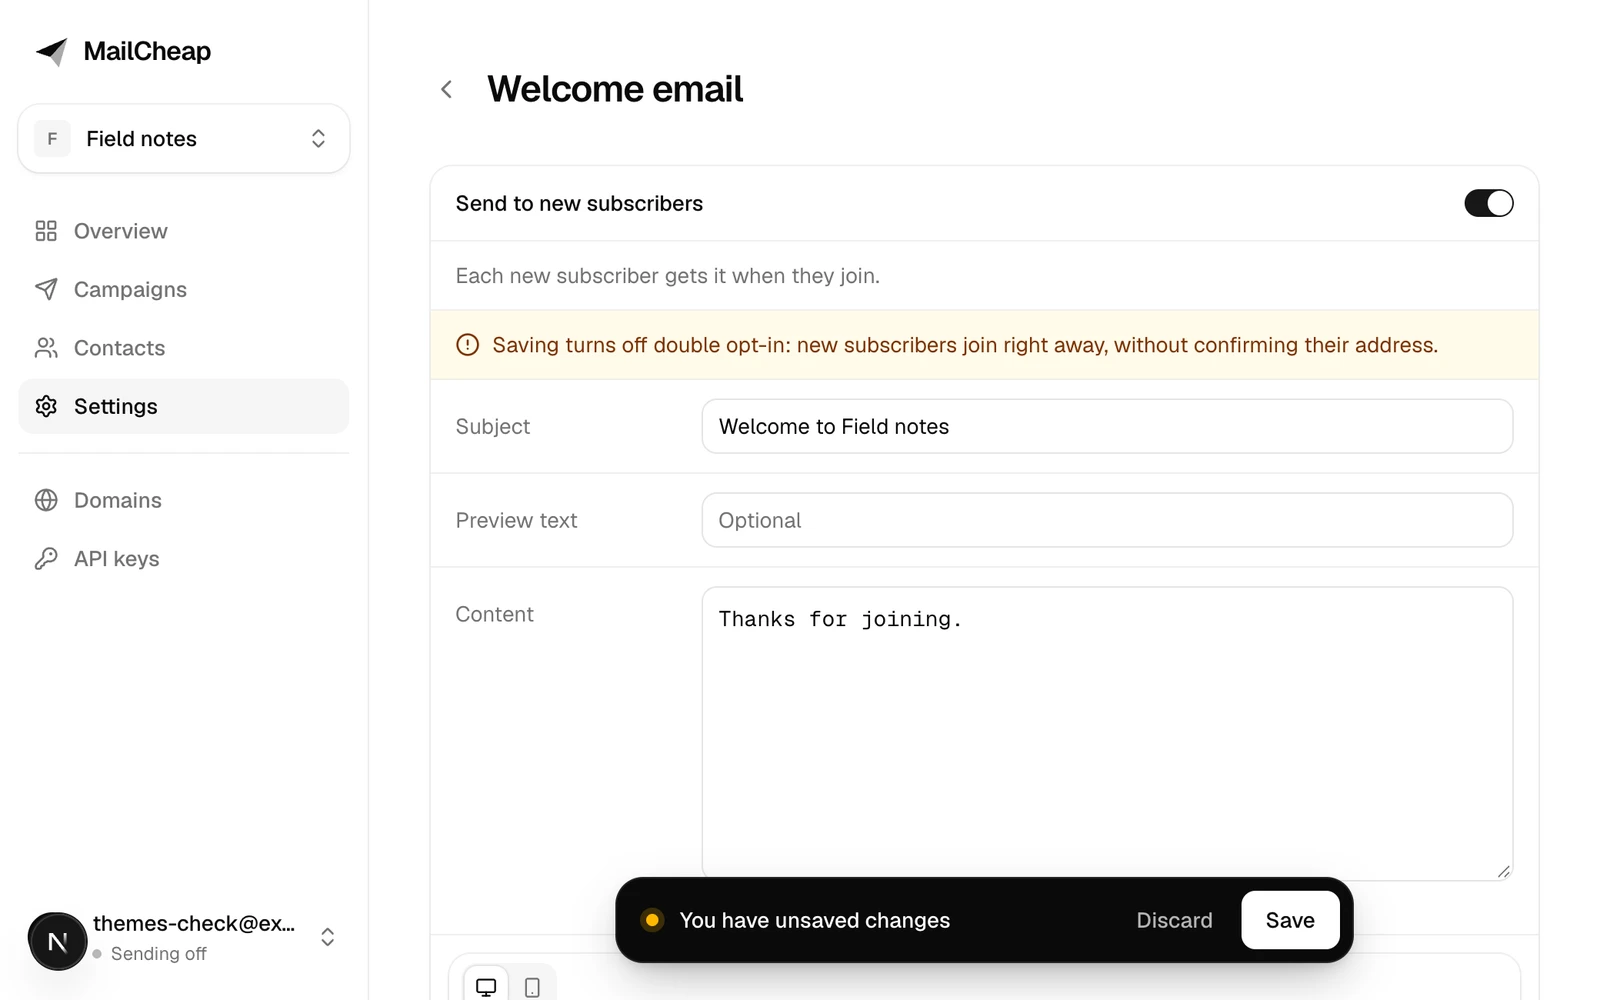Viewport: 1600px width, 1000px height.
Task: Open the Field notes workspace switcher
Action: [184, 139]
